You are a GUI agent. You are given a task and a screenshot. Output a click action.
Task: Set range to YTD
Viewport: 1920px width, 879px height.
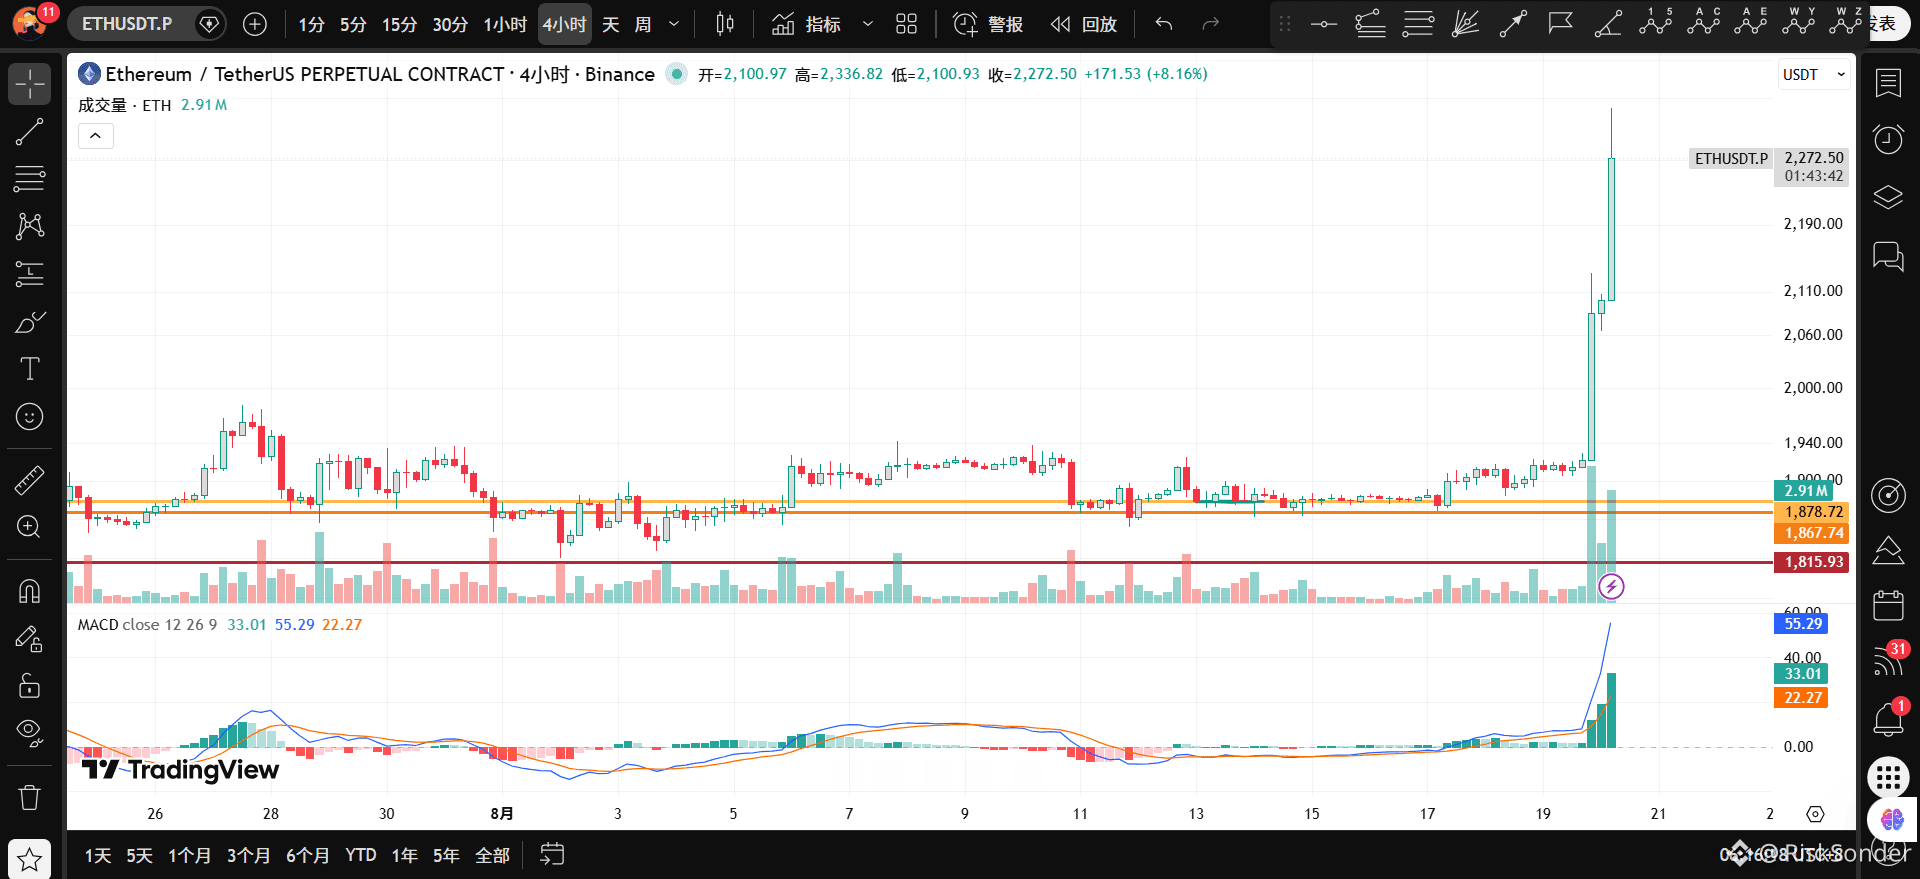[x=361, y=856]
